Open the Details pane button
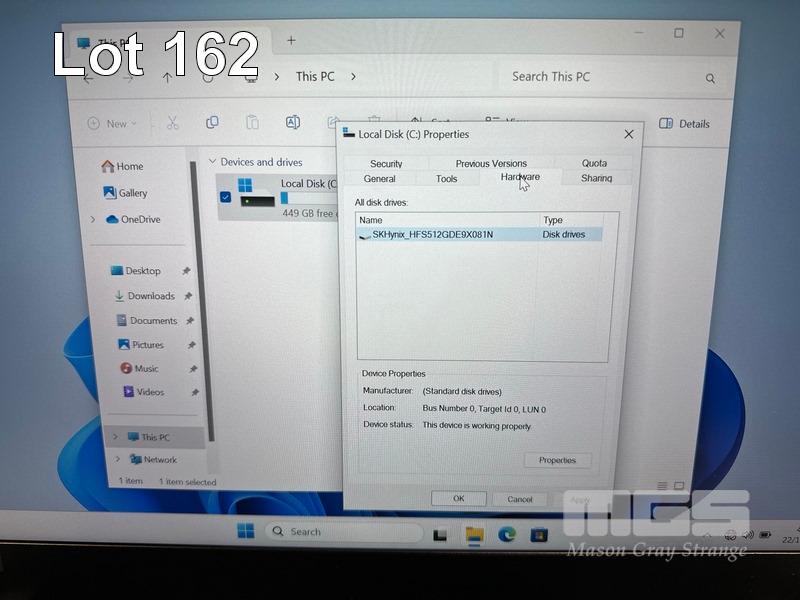The image size is (800, 600). pos(685,124)
